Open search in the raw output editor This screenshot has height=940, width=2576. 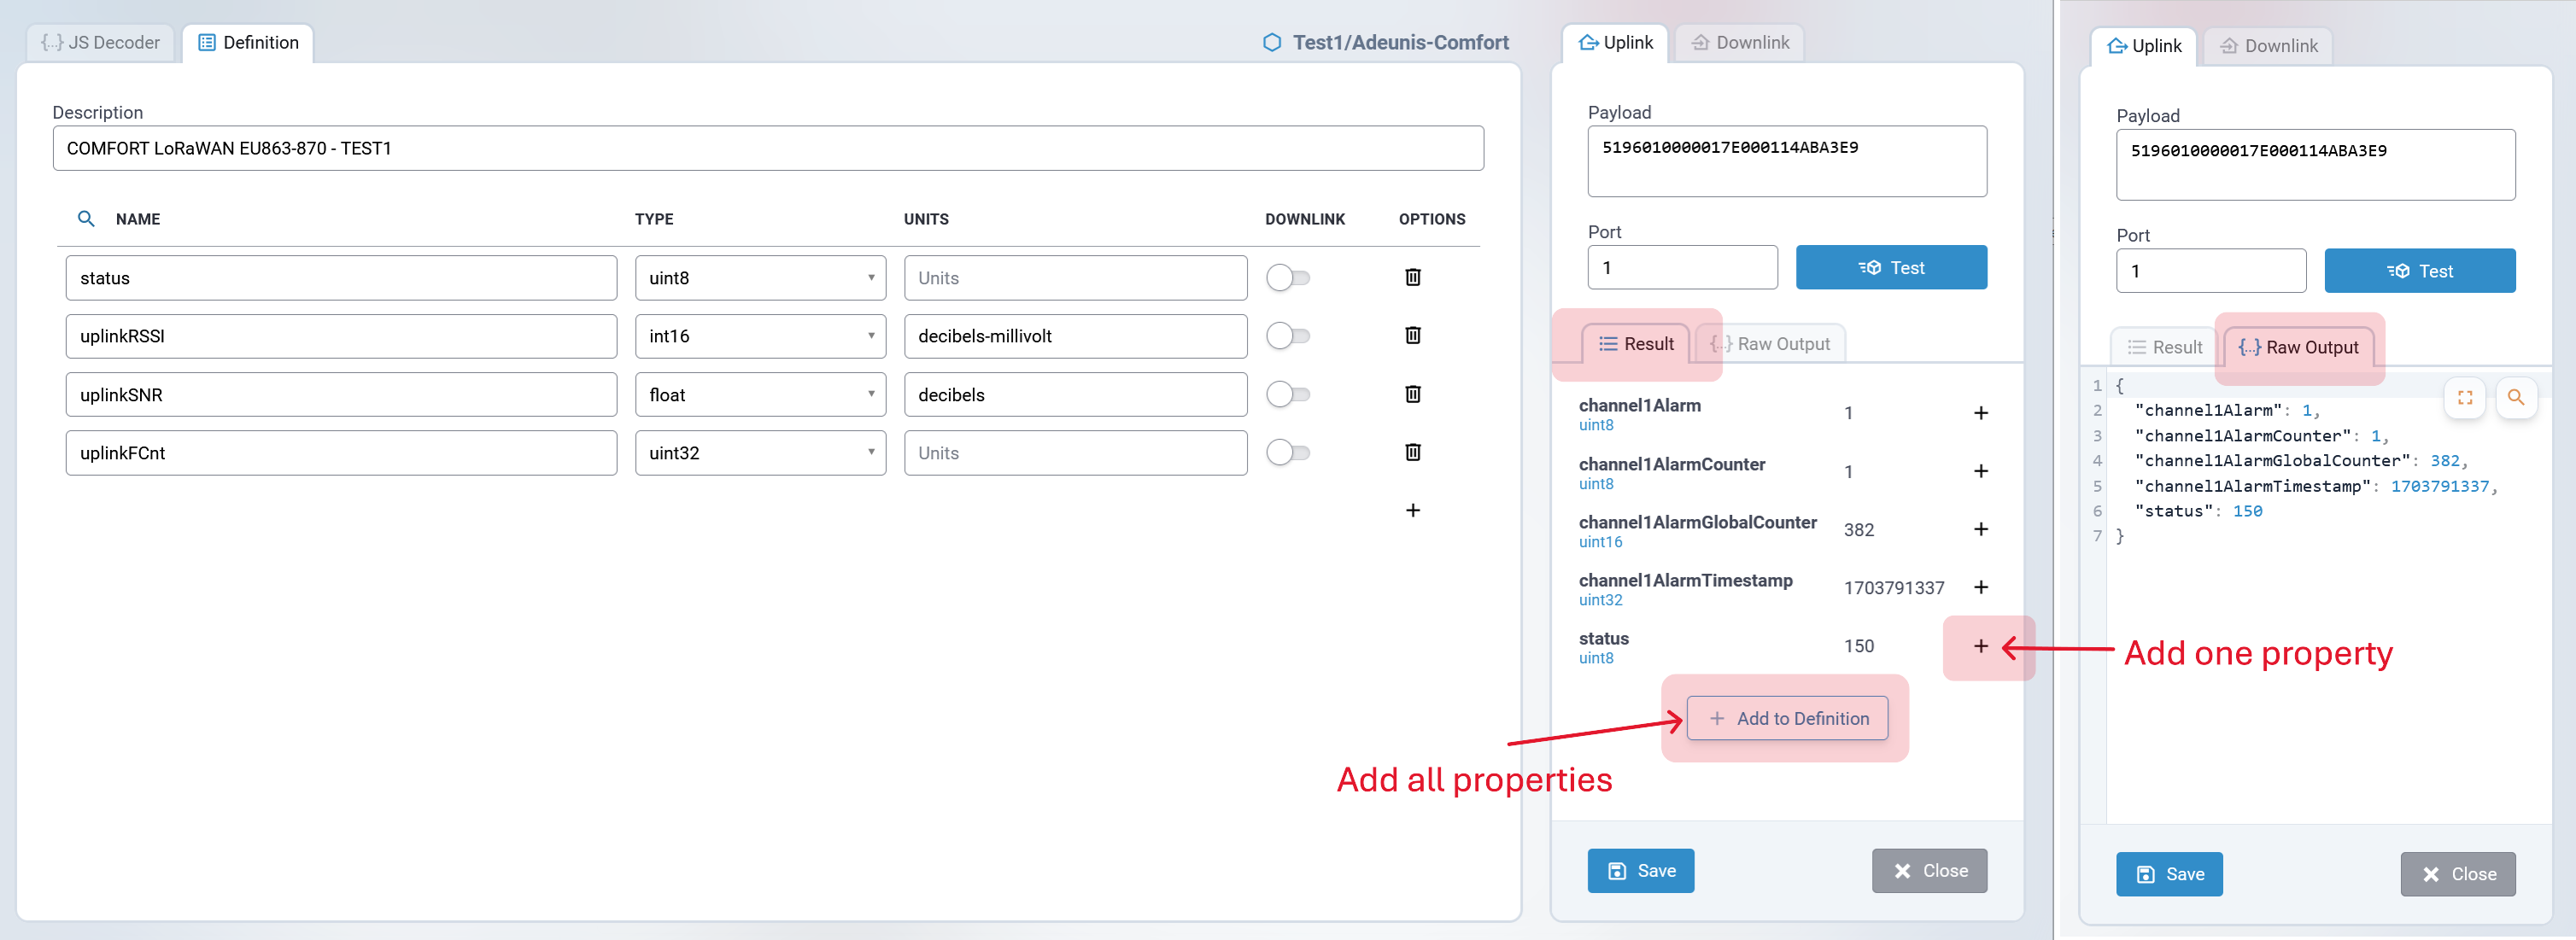2515,397
